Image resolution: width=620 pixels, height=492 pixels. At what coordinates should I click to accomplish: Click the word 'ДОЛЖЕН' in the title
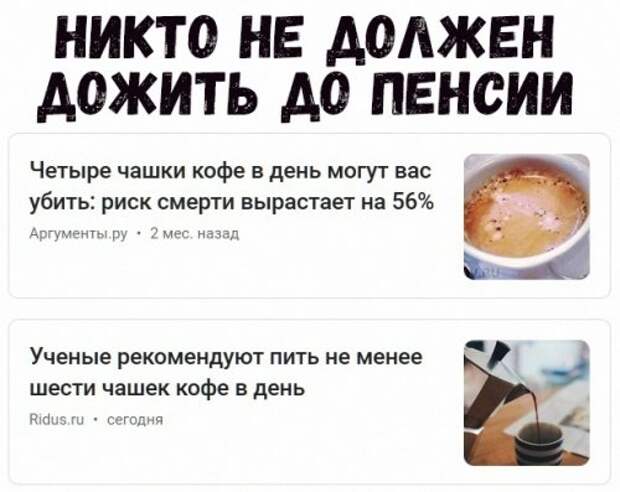coord(441,40)
